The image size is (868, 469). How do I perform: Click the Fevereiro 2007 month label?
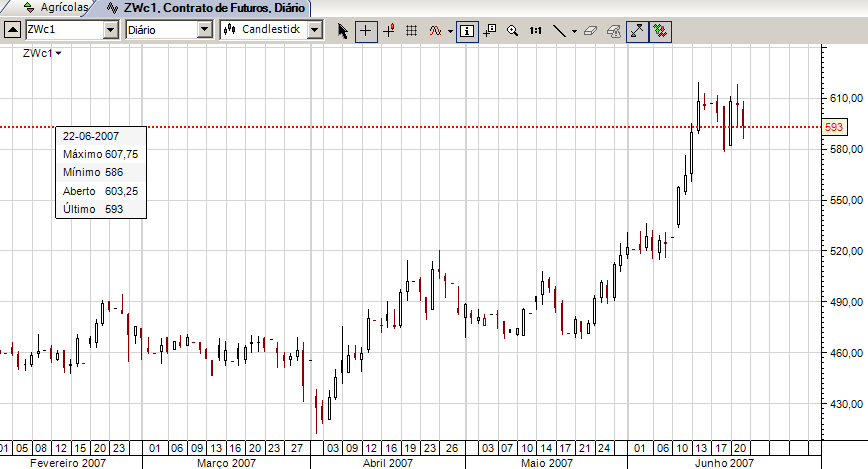click(x=68, y=462)
